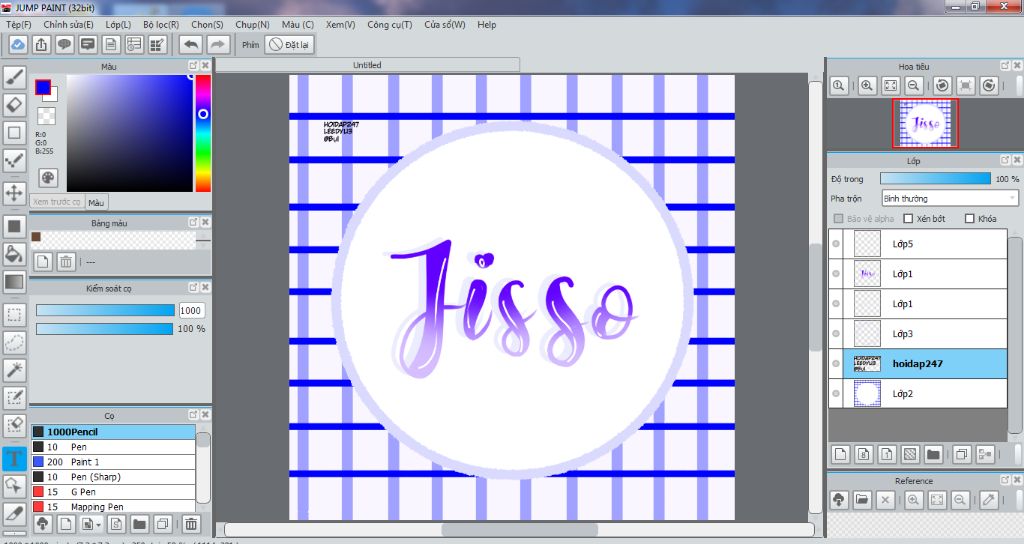Delete palette color with Bảng màu trash icon
The height and width of the screenshot is (544, 1024).
point(66,262)
